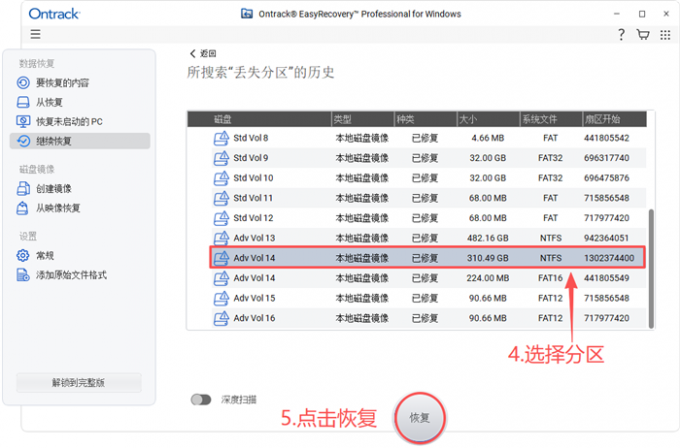Click the drive icon of 310.49 GB Adv Vol 14

click(x=221, y=258)
